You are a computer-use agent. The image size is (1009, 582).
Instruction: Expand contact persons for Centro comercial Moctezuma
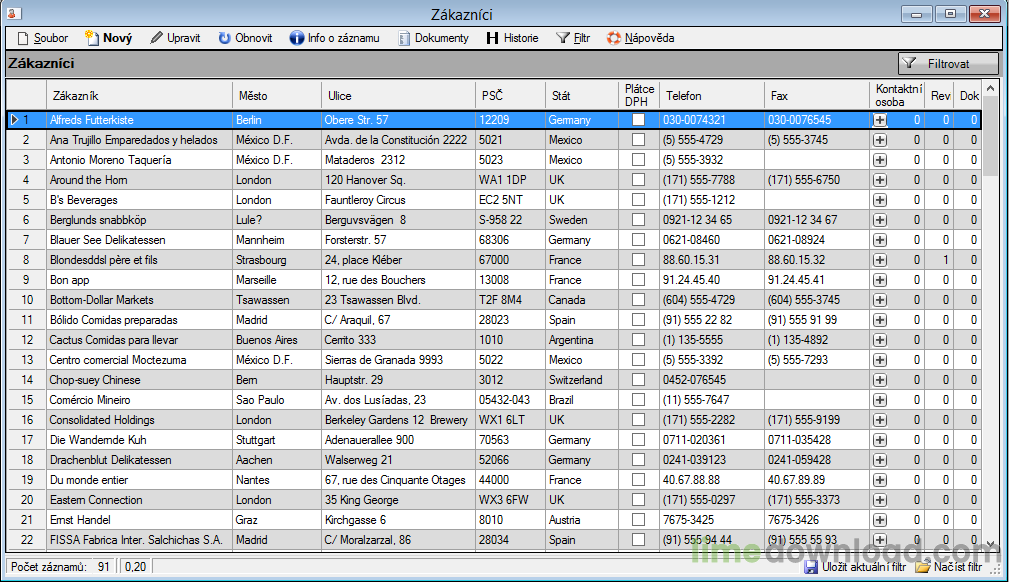click(880, 360)
